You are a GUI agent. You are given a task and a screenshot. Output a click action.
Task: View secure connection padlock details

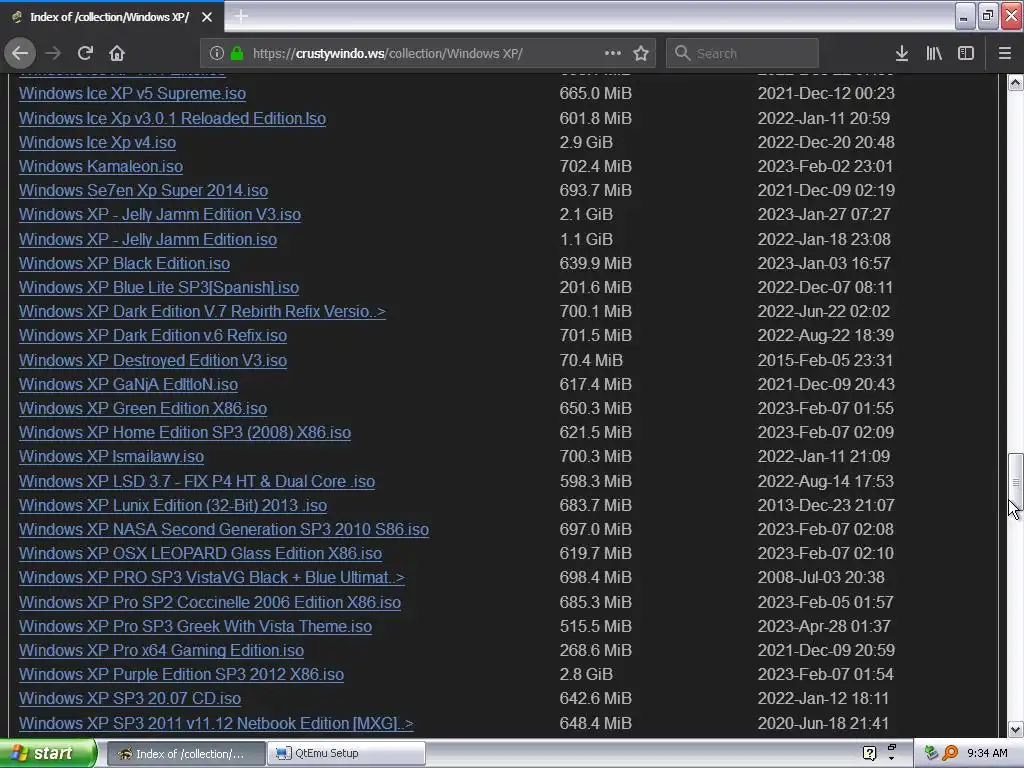237,53
